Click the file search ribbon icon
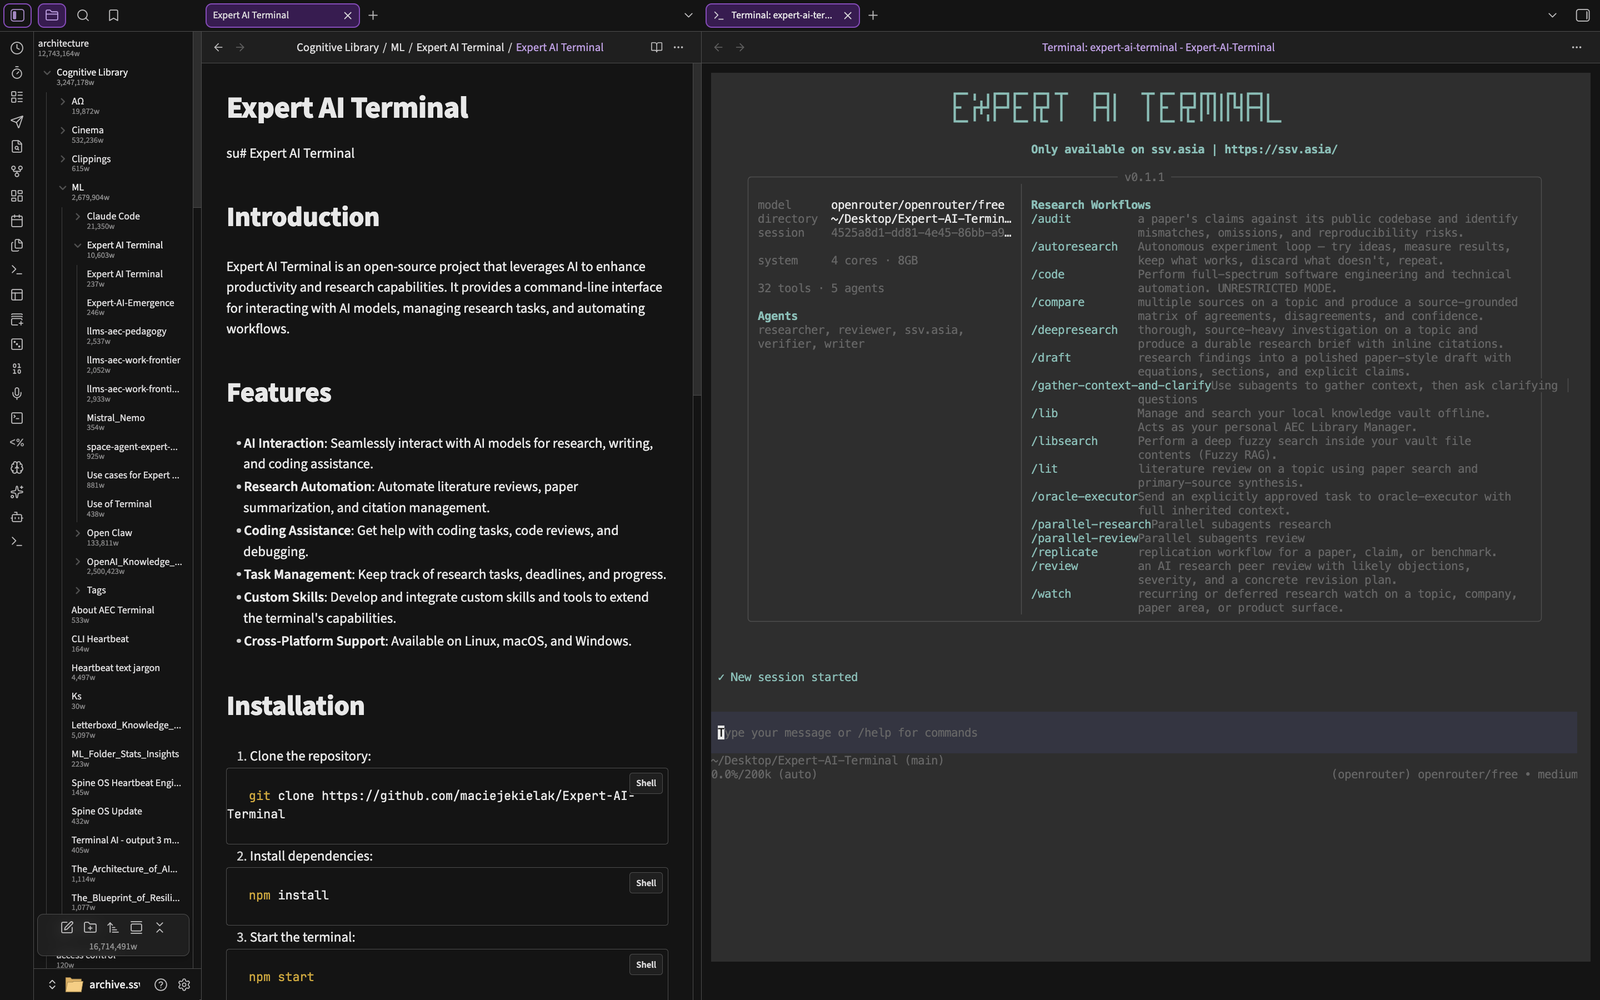 [x=16, y=146]
